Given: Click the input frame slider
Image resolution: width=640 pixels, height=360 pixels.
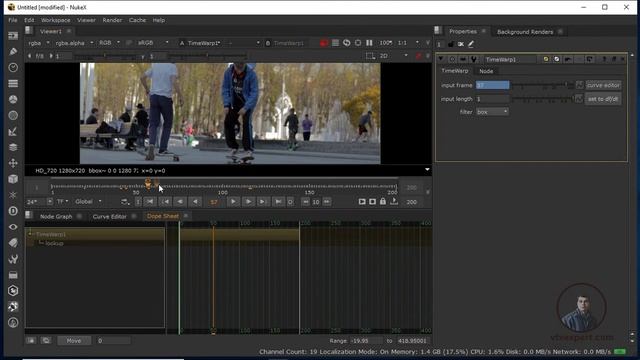Looking at the screenshot, I should [x=542, y=85].
